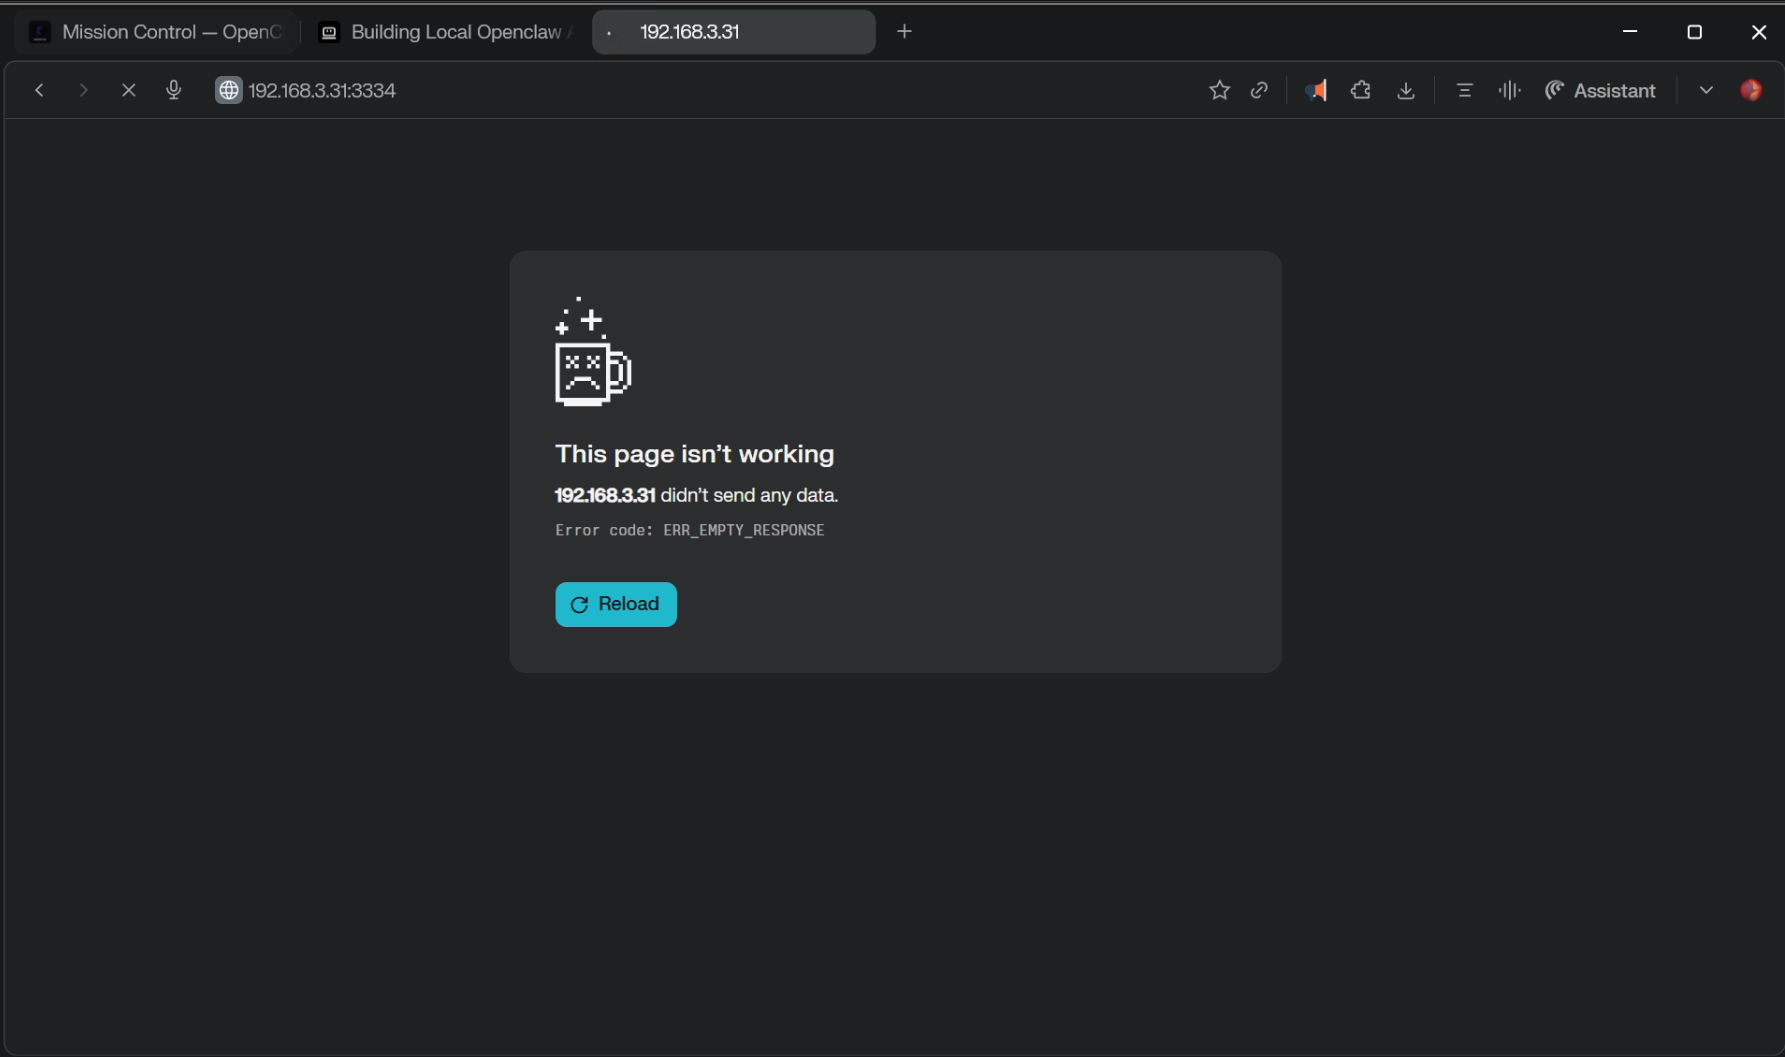Bookmark this page with the star icon
Viewport: 1785px width, 1057px height.
coord(1219,90)
